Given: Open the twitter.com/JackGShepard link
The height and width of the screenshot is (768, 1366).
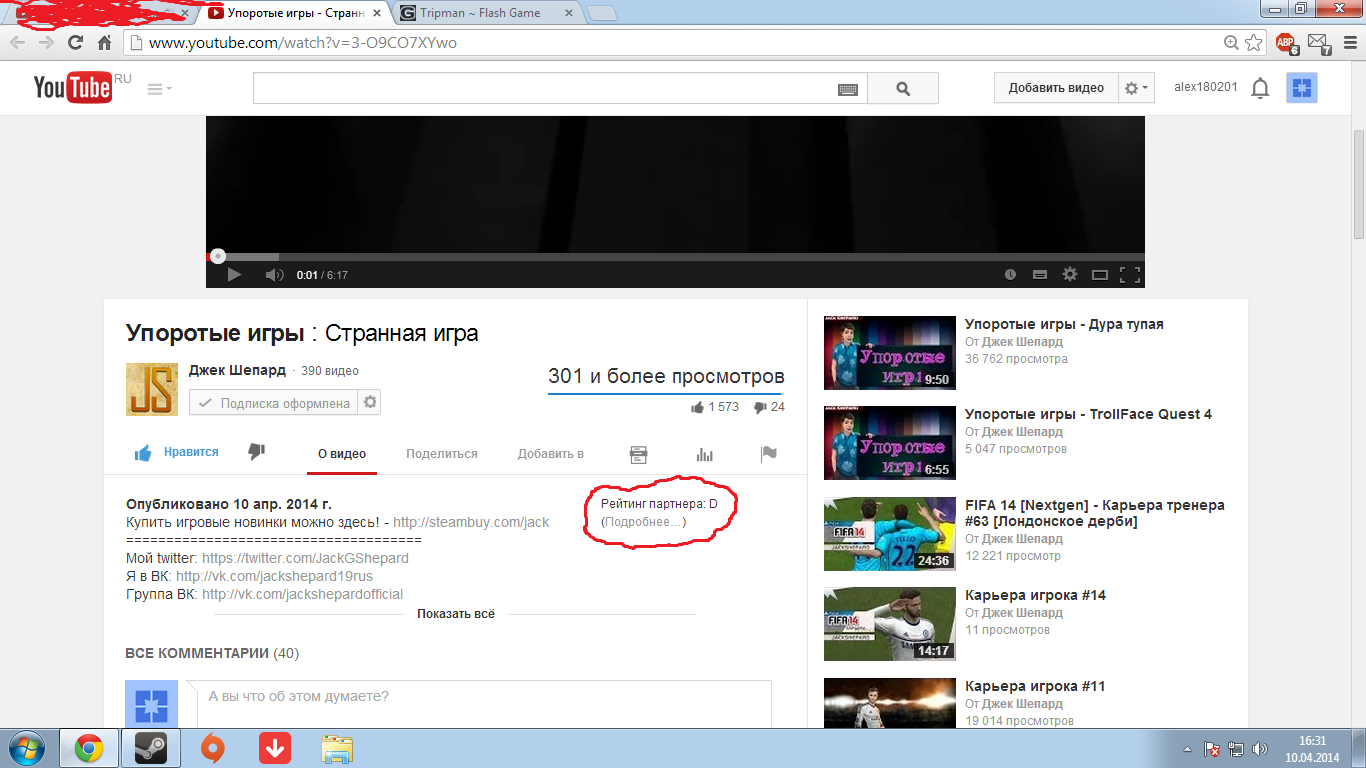Looking at the screenshot, I should tap(305, 558).
